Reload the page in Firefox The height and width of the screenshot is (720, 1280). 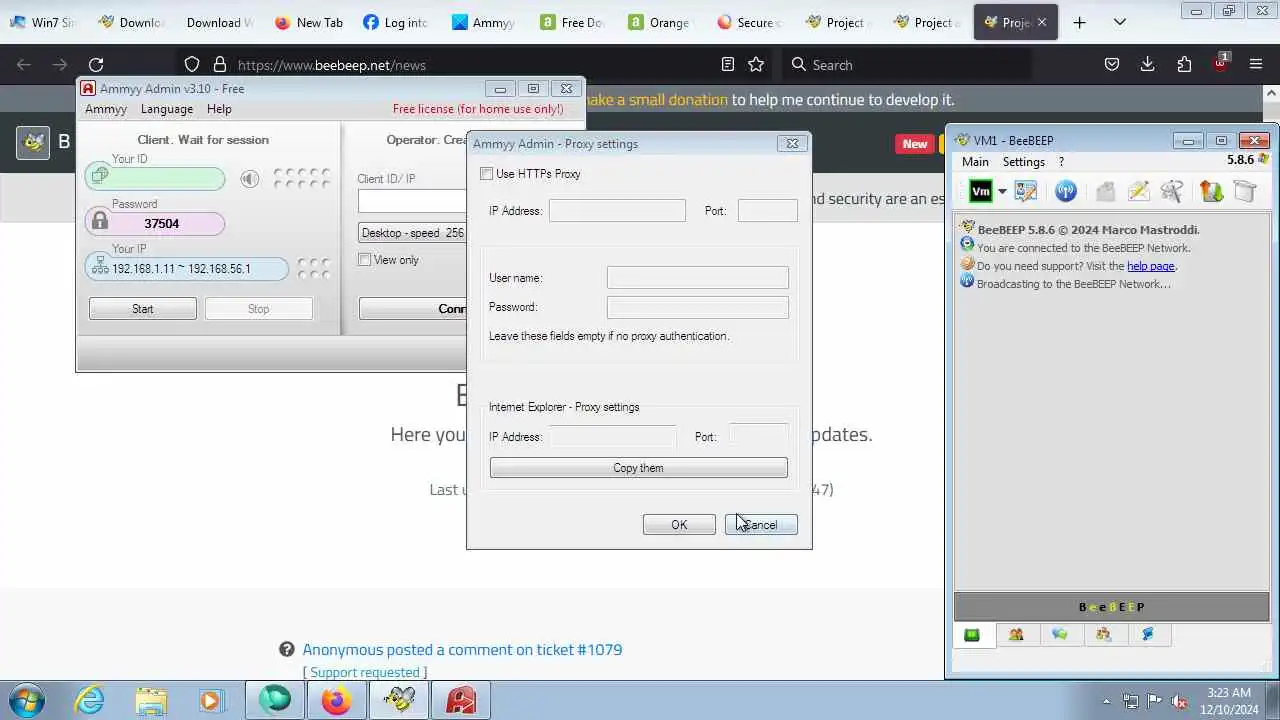96,65
